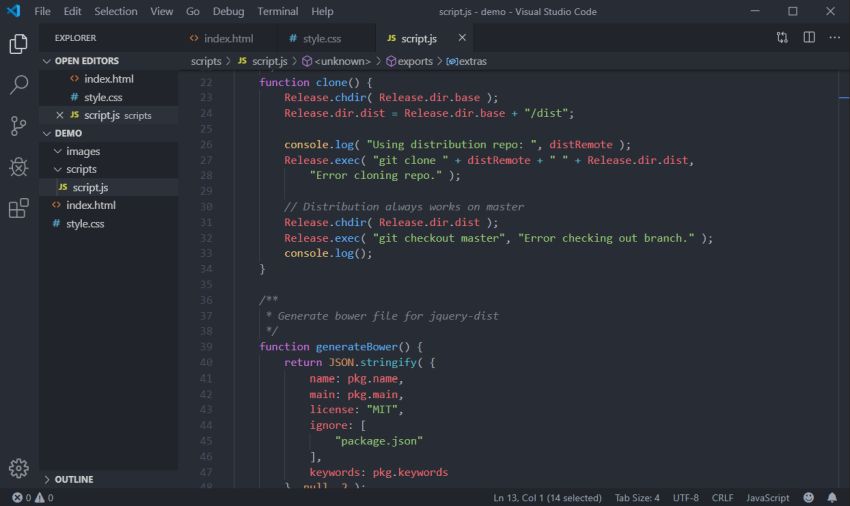Screen dimensions: 850x506
Task: Click the Tab Size: 4 indicator
Action: [636, 497]
